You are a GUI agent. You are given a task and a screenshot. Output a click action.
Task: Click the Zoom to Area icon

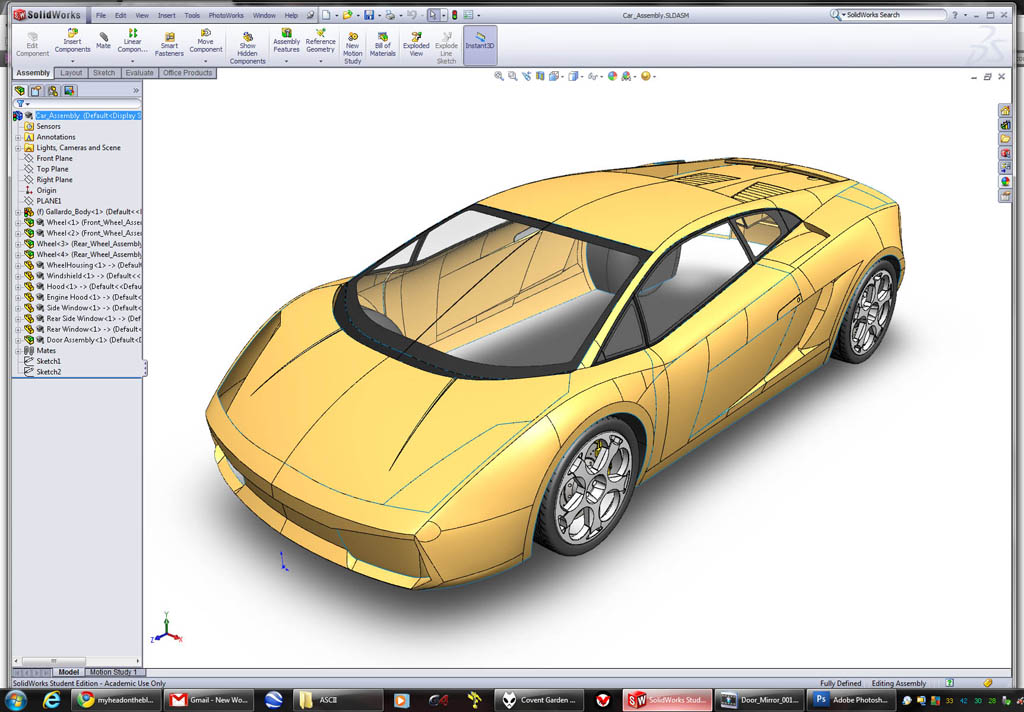point(513,76)
